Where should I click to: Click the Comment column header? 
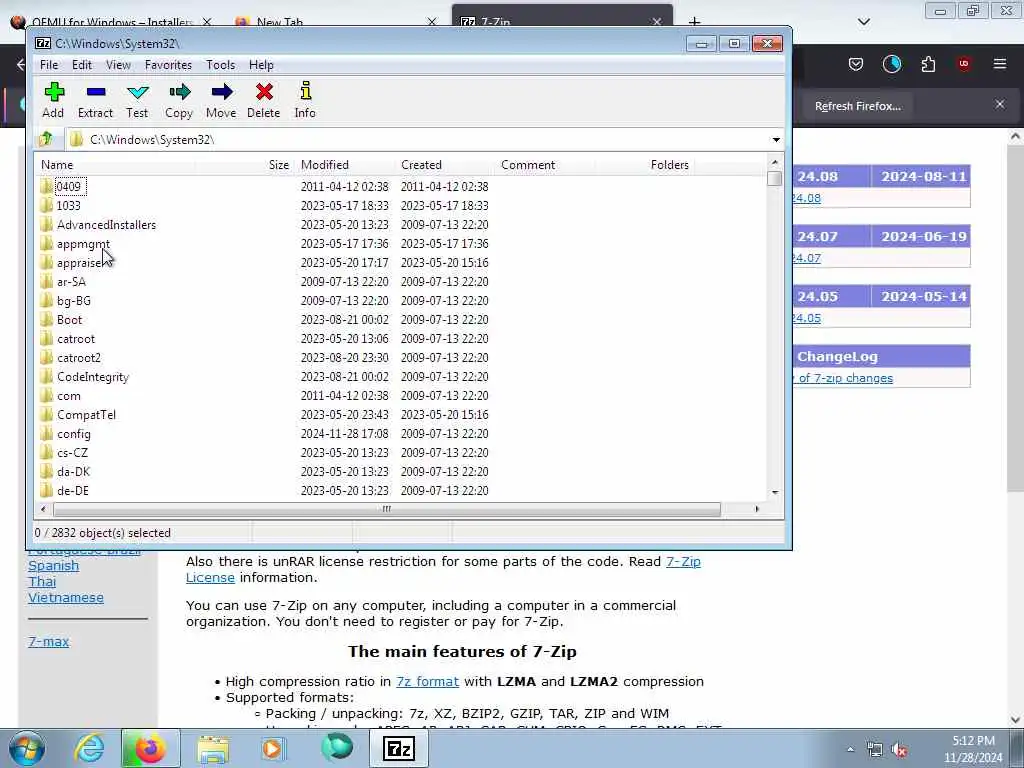[x=545, y=165]
